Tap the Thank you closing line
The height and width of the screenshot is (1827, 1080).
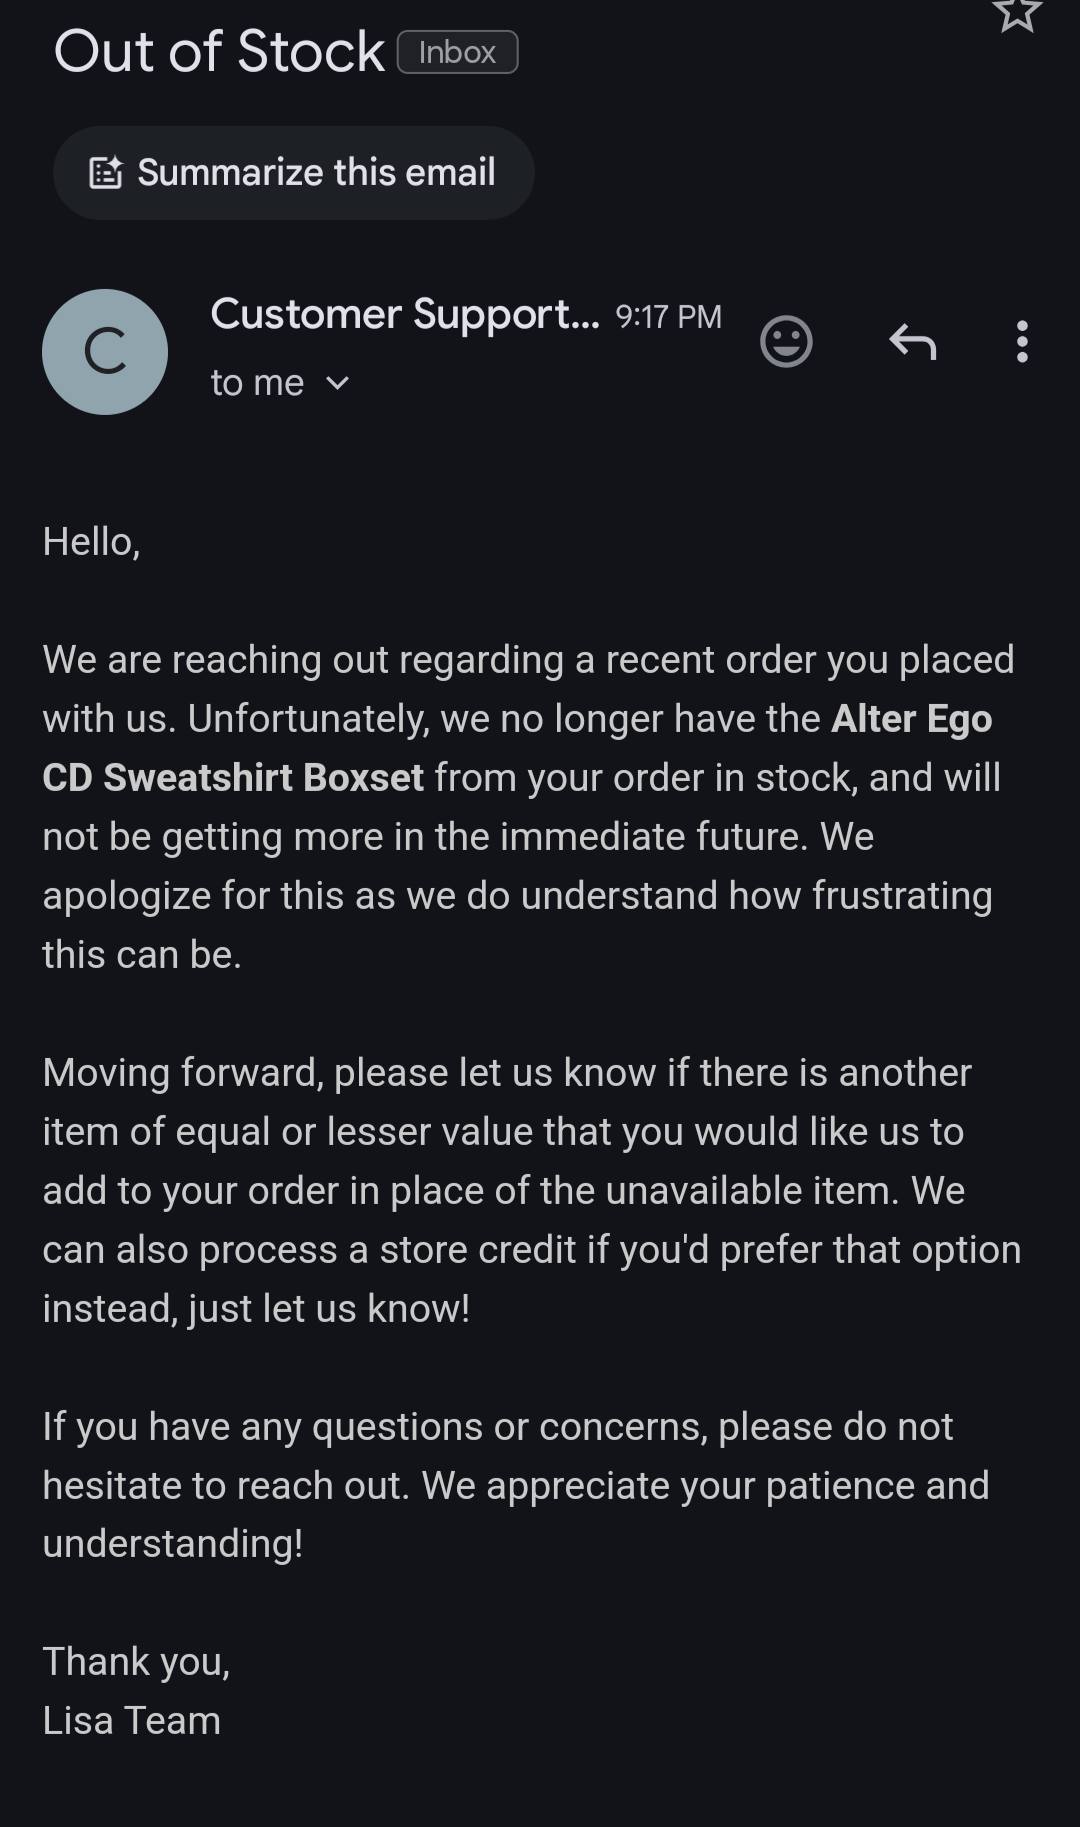click(136, 1662)
